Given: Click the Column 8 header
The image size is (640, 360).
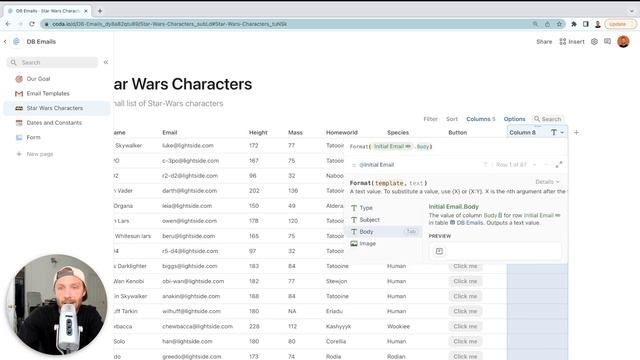Looking at the screenshot, I should click(522, 133).
